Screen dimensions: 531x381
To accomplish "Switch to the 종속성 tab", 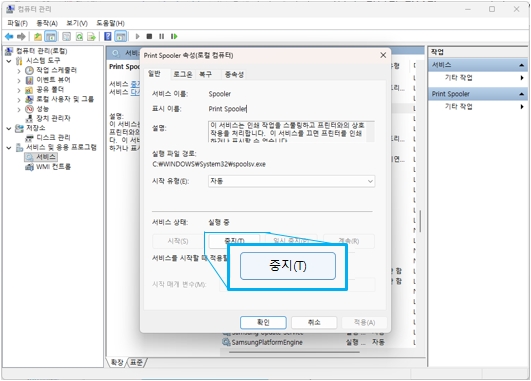I will (x=234, y=75).
